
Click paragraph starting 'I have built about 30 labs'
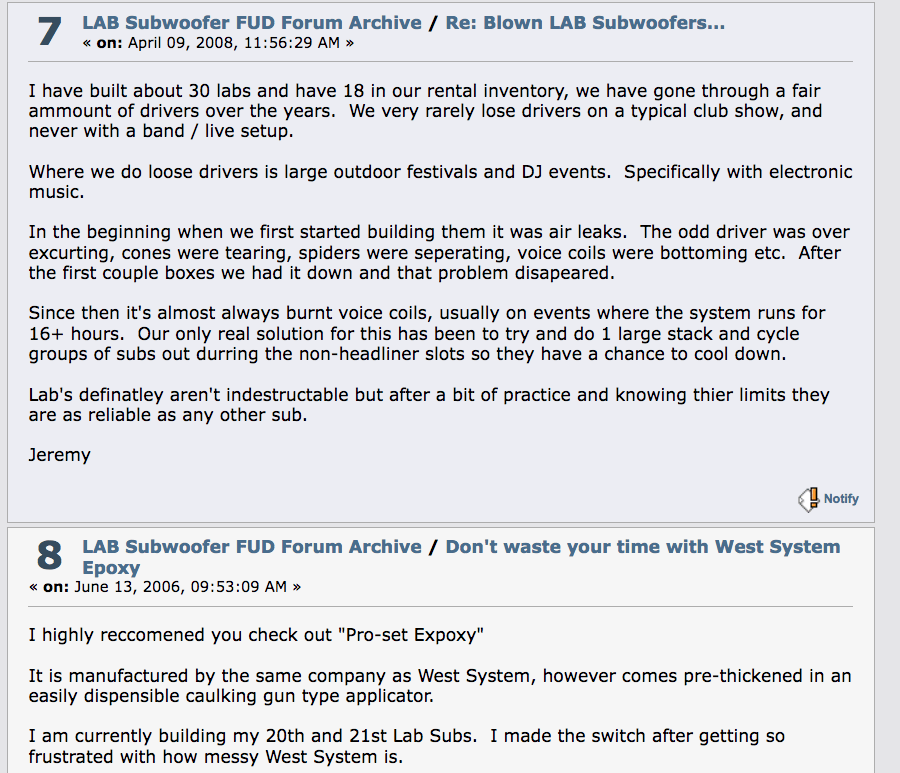pos(425,111)
